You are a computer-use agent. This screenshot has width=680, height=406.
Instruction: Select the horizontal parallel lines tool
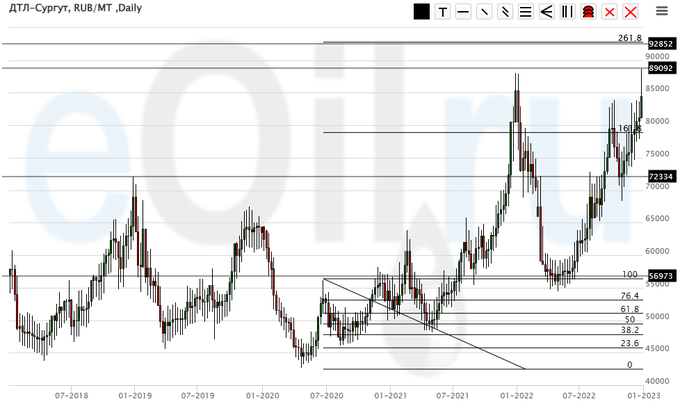(x=526, y=12)
